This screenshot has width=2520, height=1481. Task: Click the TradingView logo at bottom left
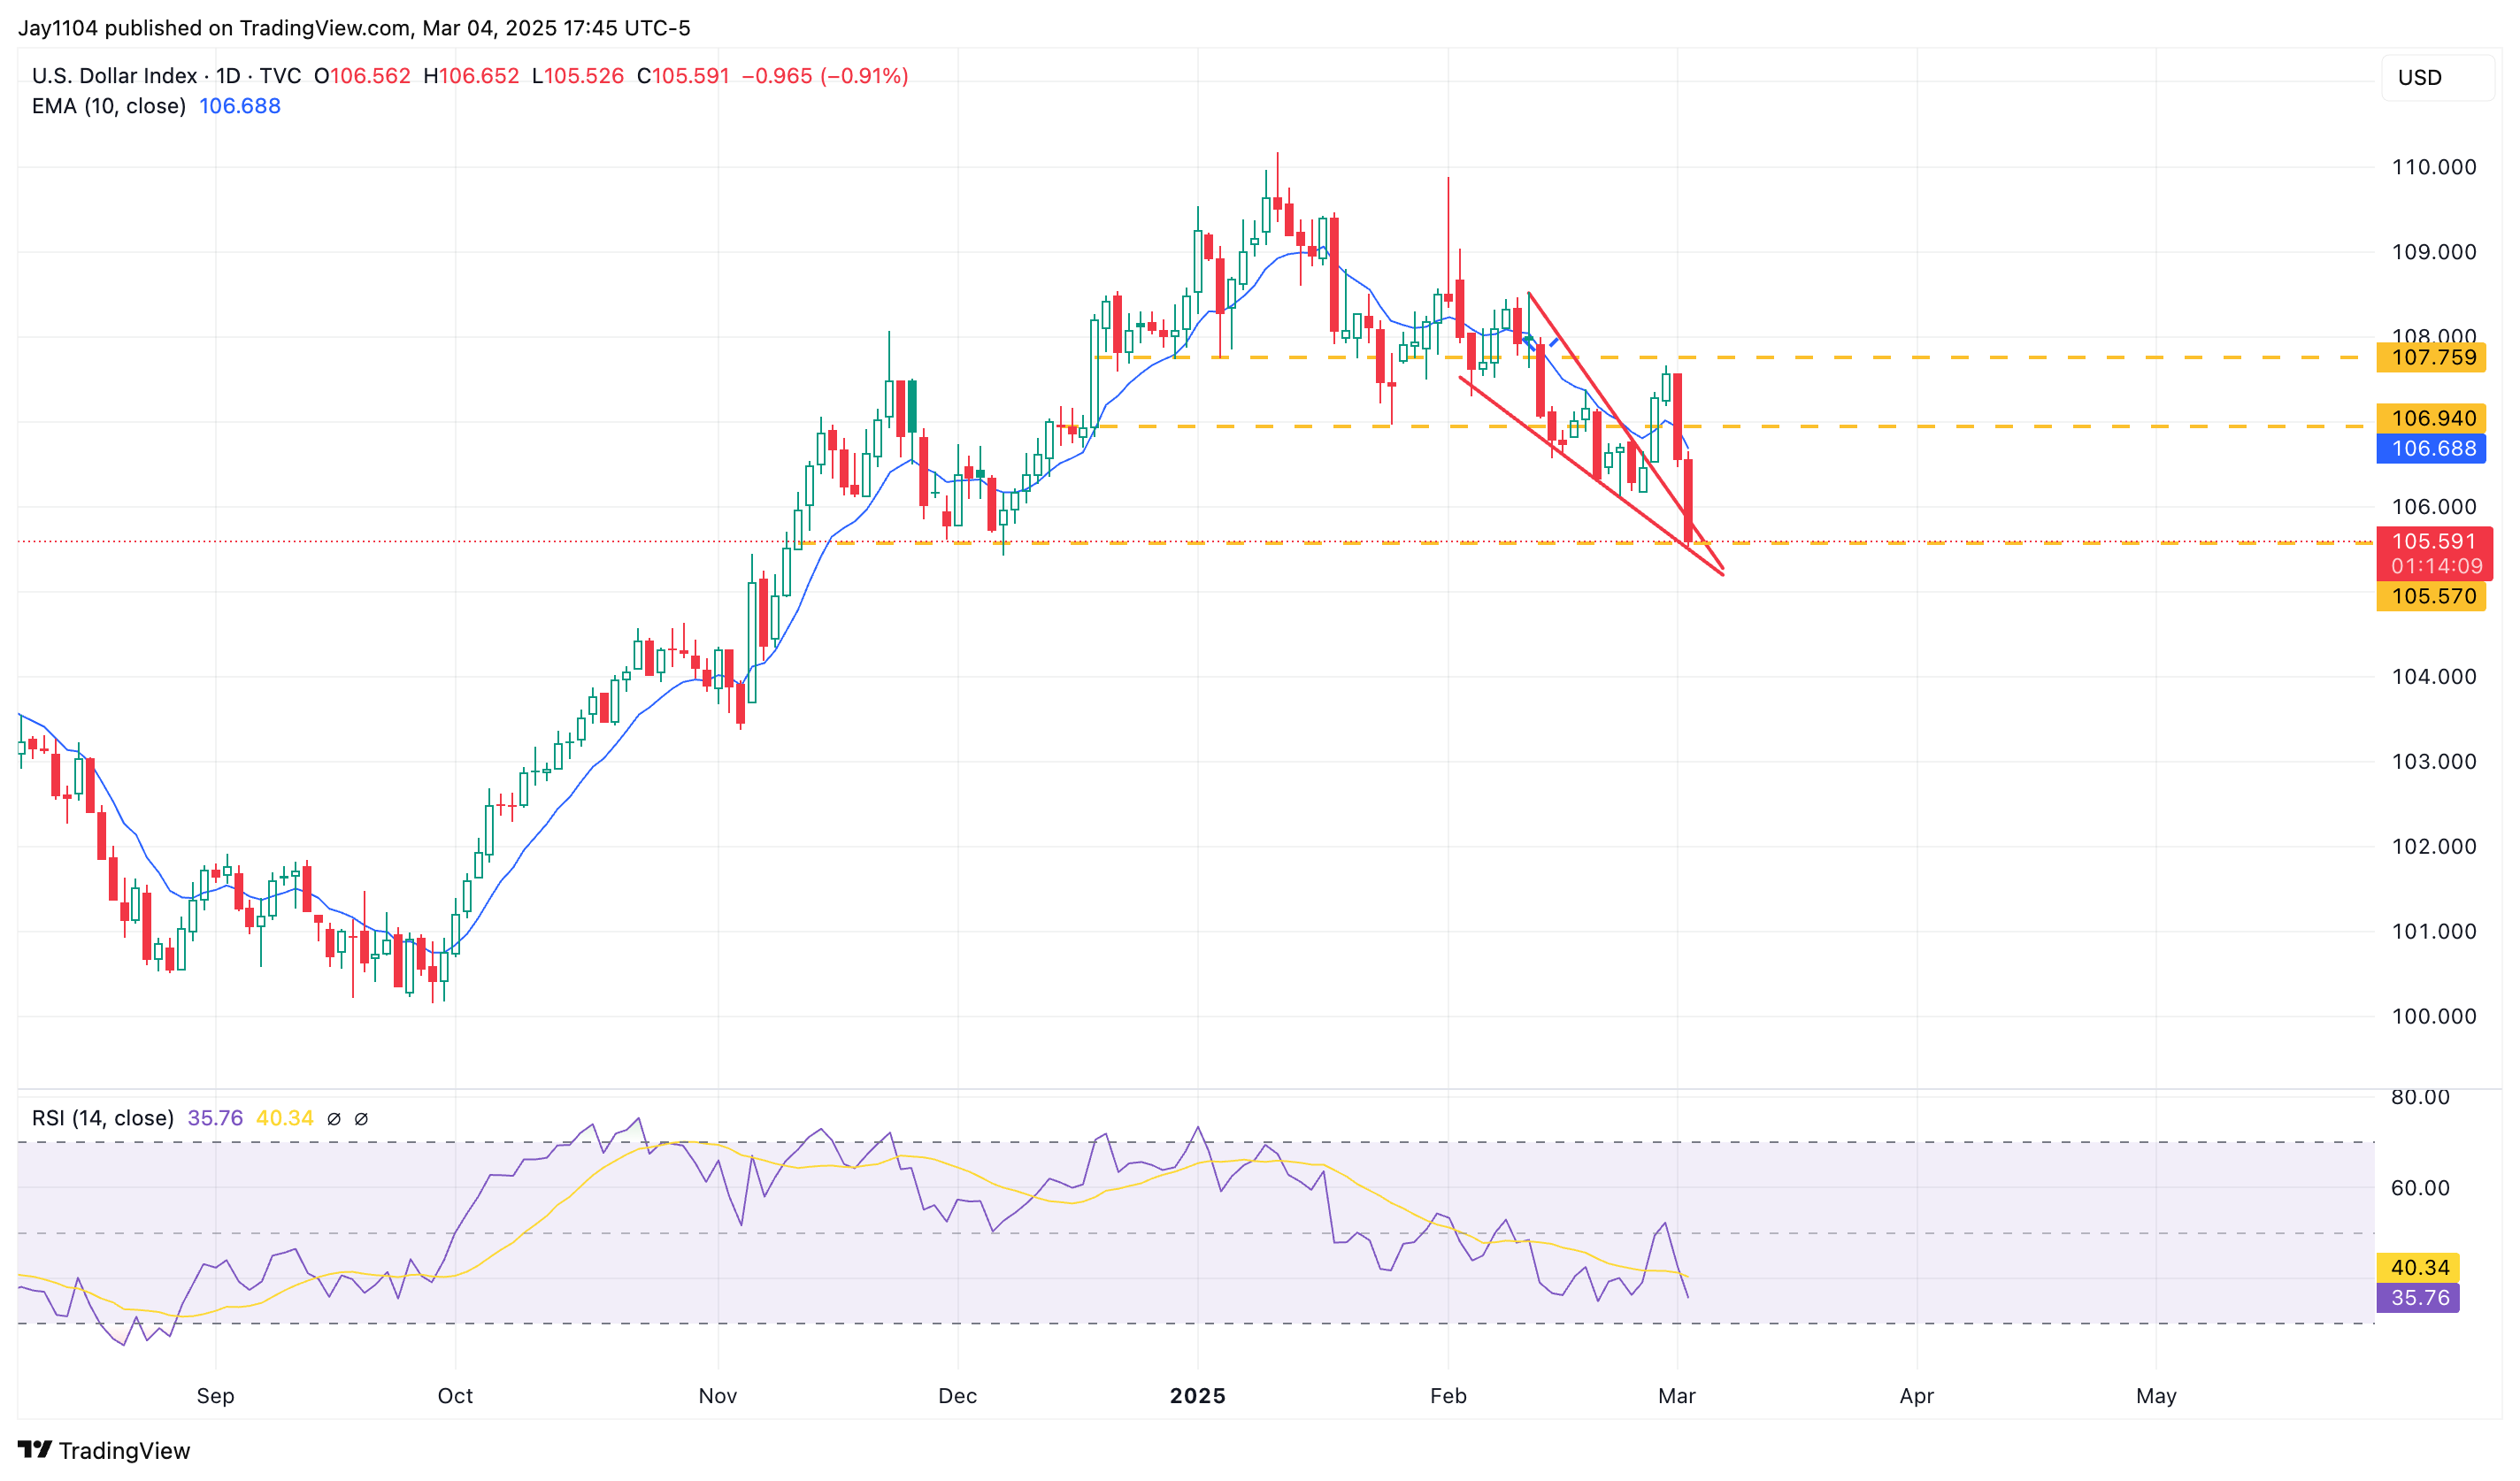[x=104, y=1450]
